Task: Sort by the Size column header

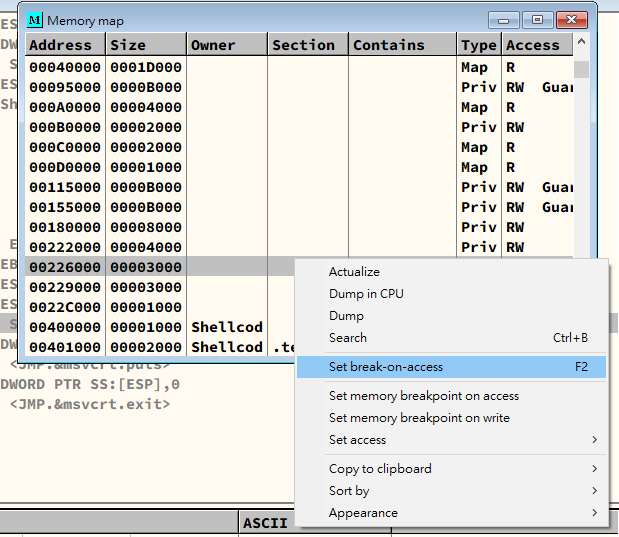Action: tap(127, 45)
